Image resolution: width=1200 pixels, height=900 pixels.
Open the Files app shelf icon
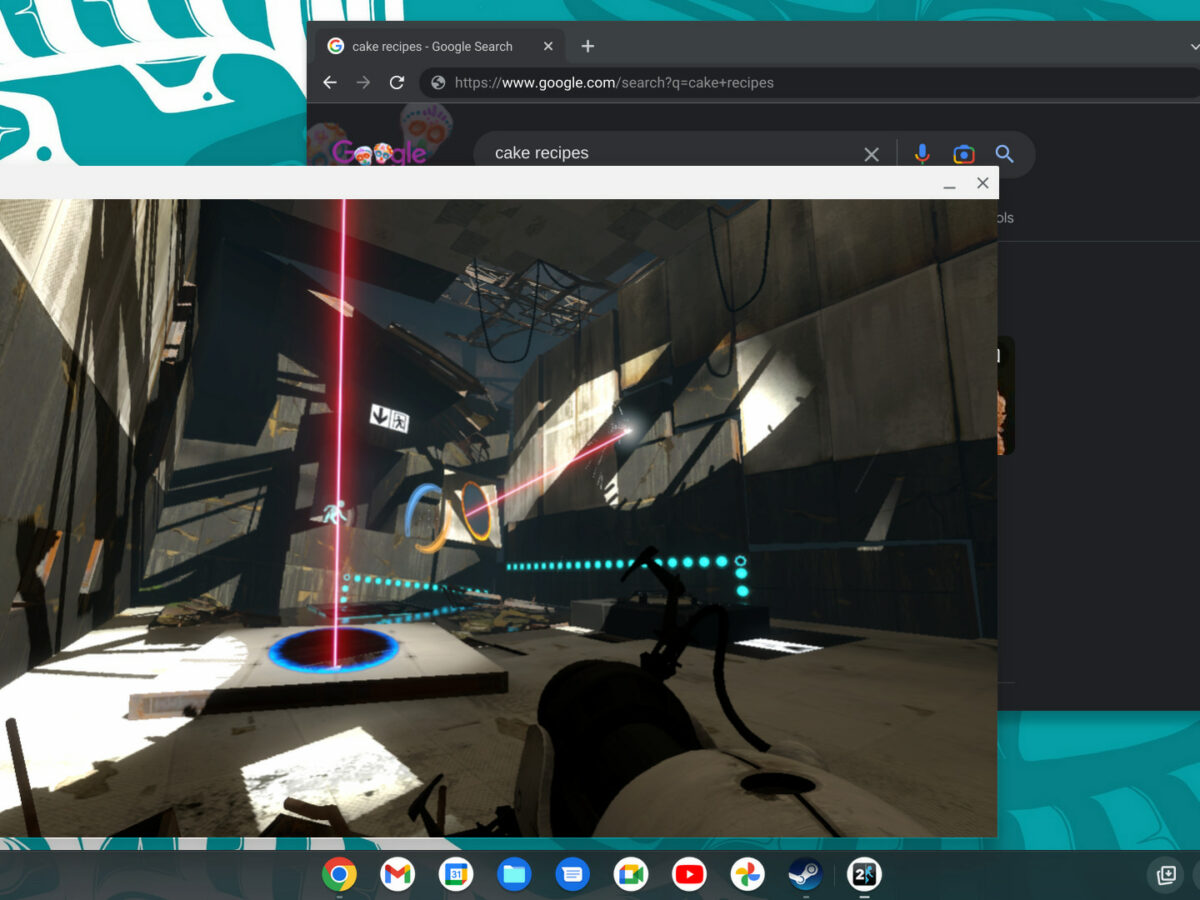tap(514, 875)
